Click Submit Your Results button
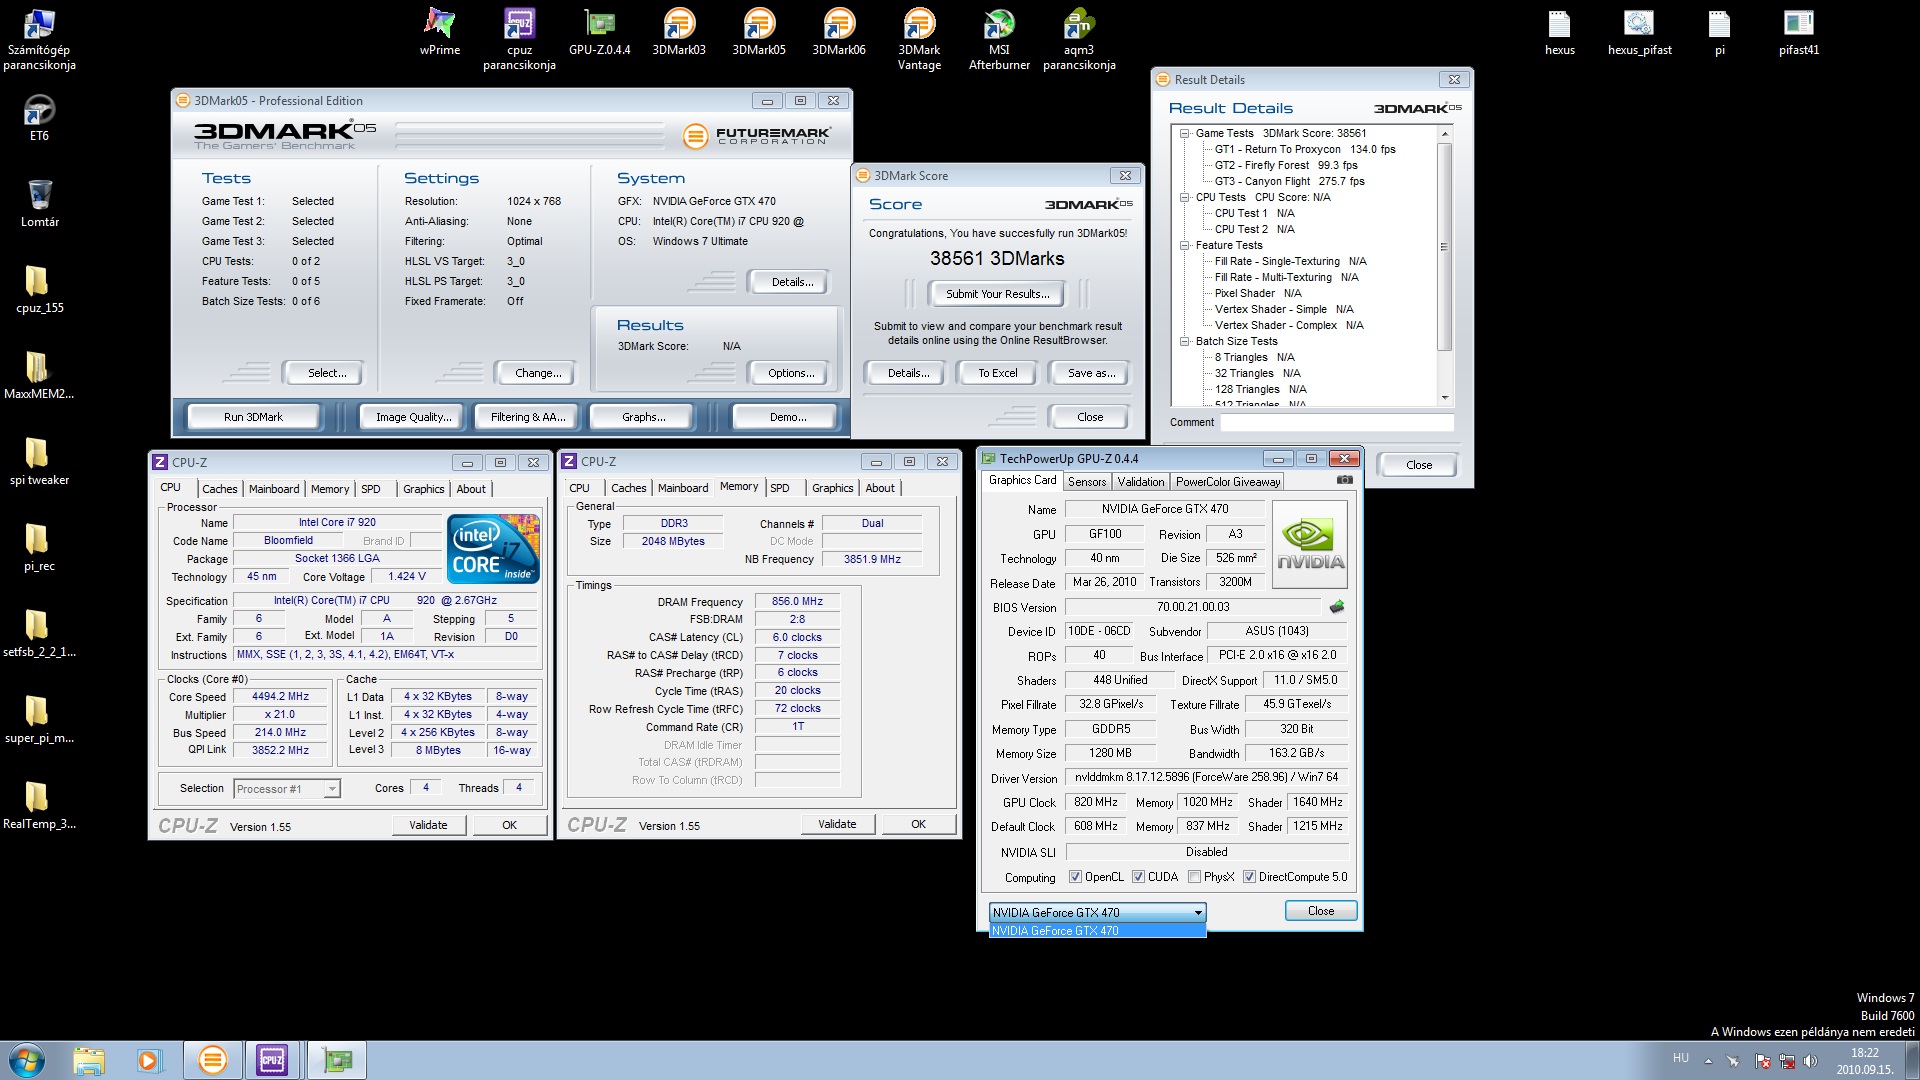Viewport: 1920px width, 1080px height. tap(997, 294)
